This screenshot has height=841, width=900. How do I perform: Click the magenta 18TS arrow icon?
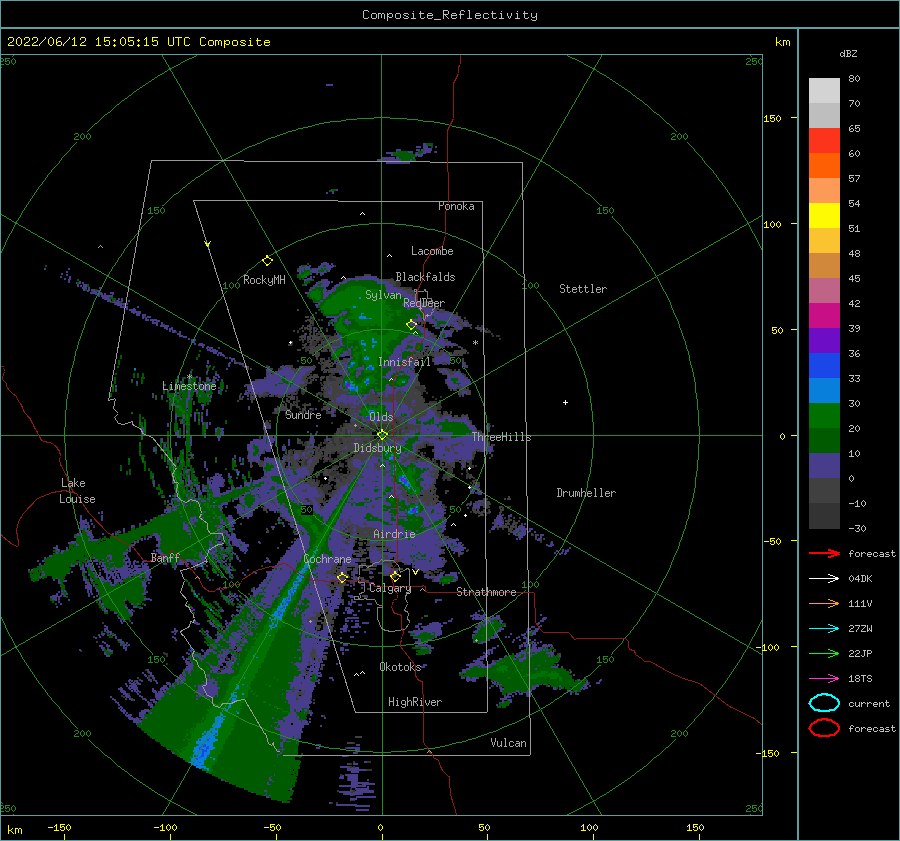(x=824, y=679)
